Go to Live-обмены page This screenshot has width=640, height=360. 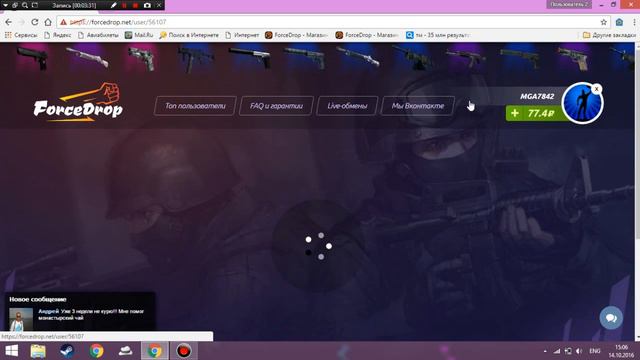point(347,106)
